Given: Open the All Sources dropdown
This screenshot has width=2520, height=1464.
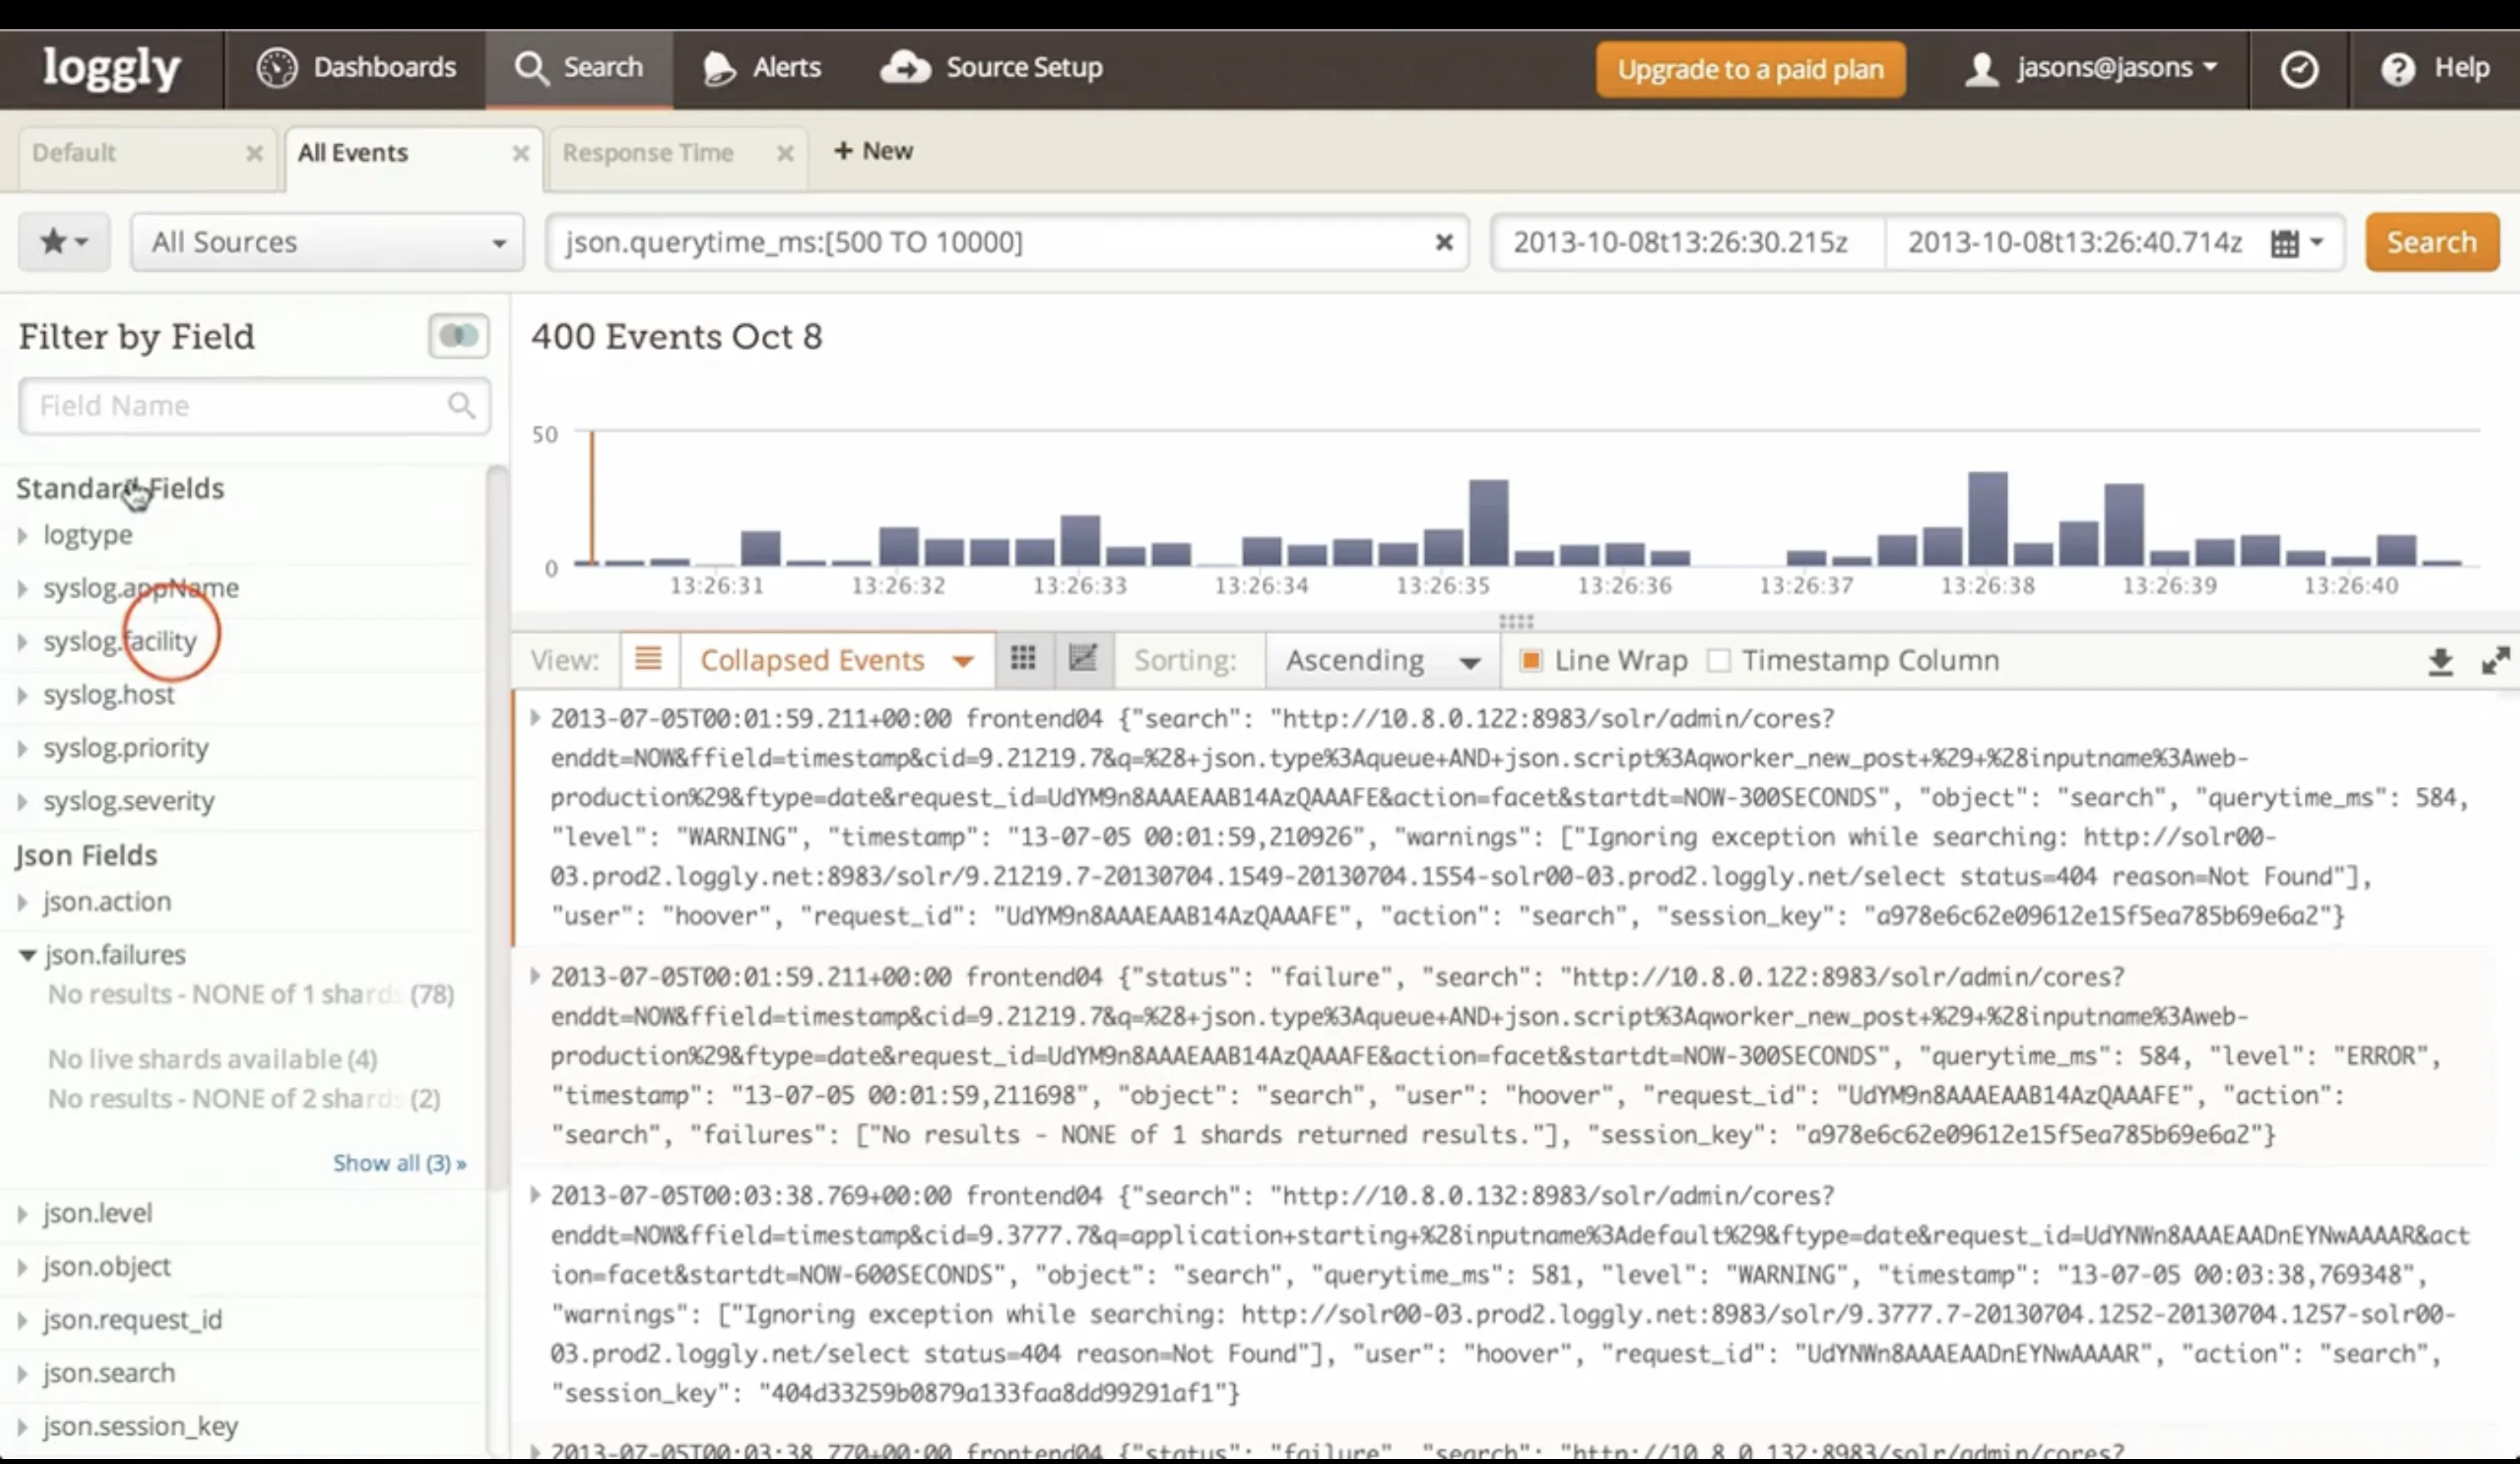Looking at the screenshot, I should point(326,242).
